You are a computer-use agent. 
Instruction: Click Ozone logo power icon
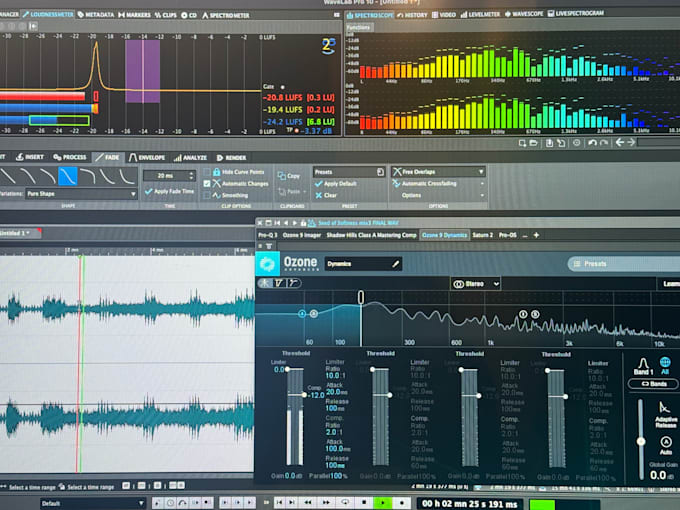267,264
